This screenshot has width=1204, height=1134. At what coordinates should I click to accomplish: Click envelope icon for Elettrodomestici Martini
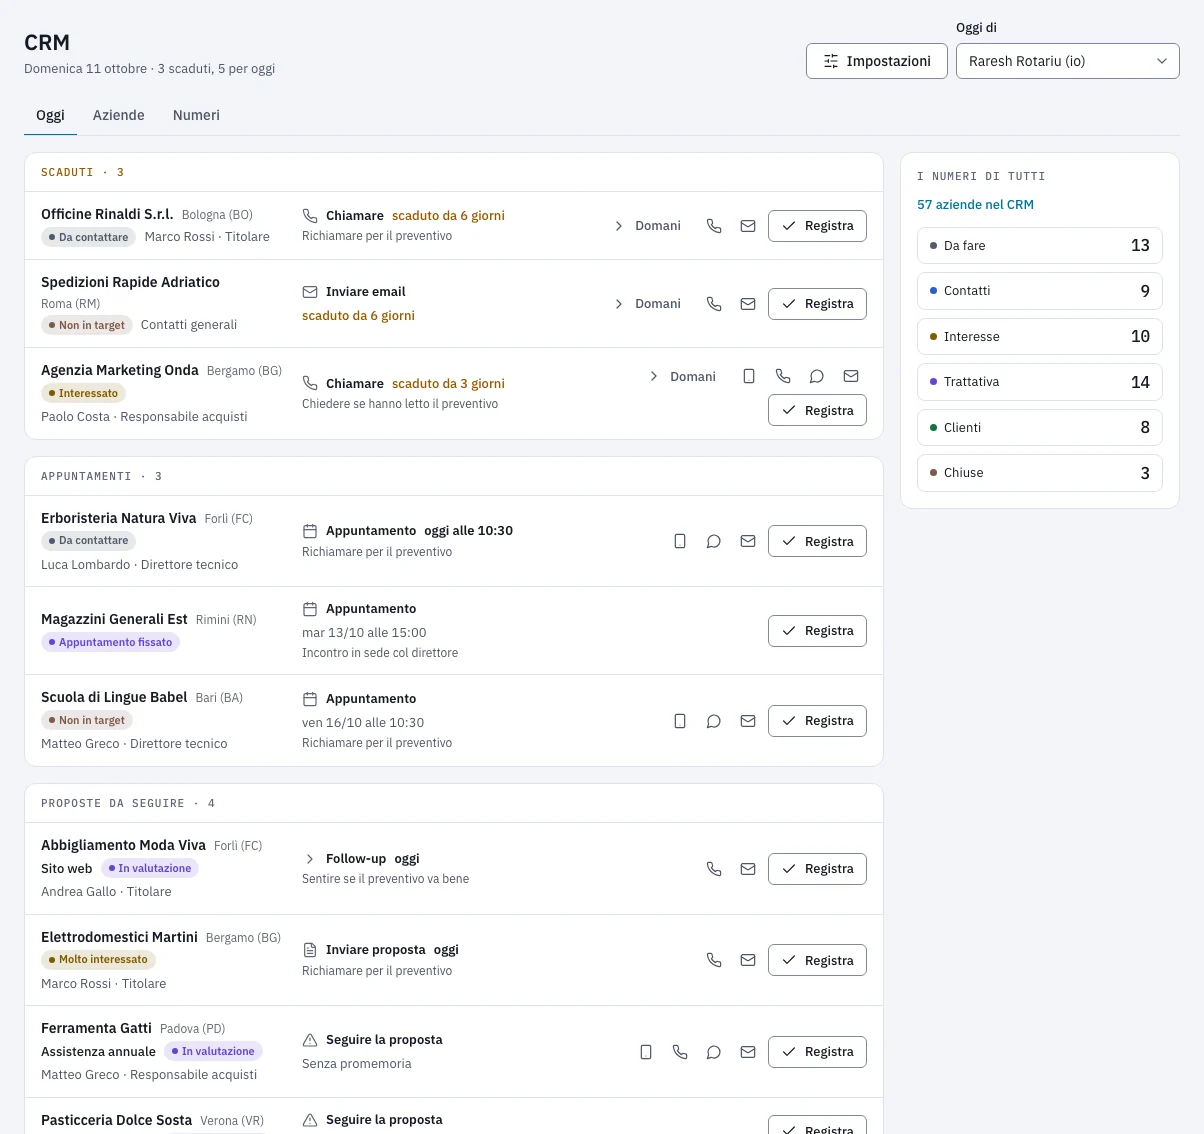click(x=748, y=960)
